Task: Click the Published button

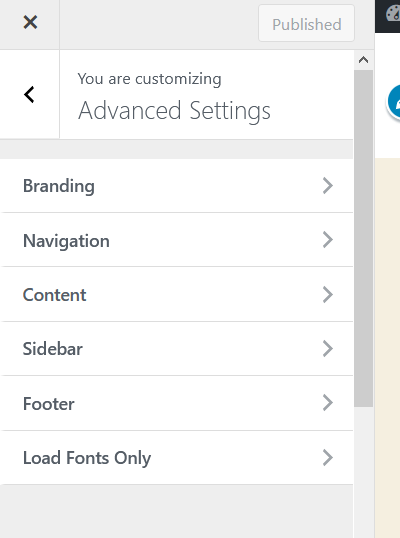Action: pos(306,23)
